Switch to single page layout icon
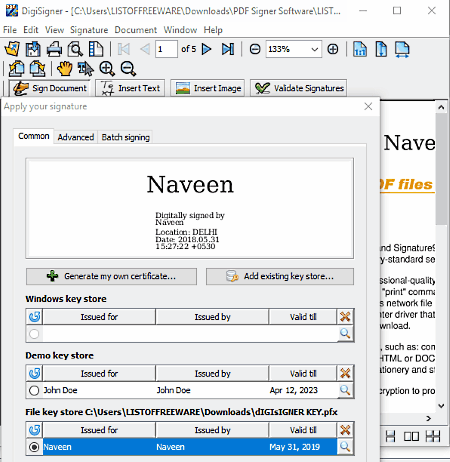This screenshot has width=450, height=462. coord(390,436)
